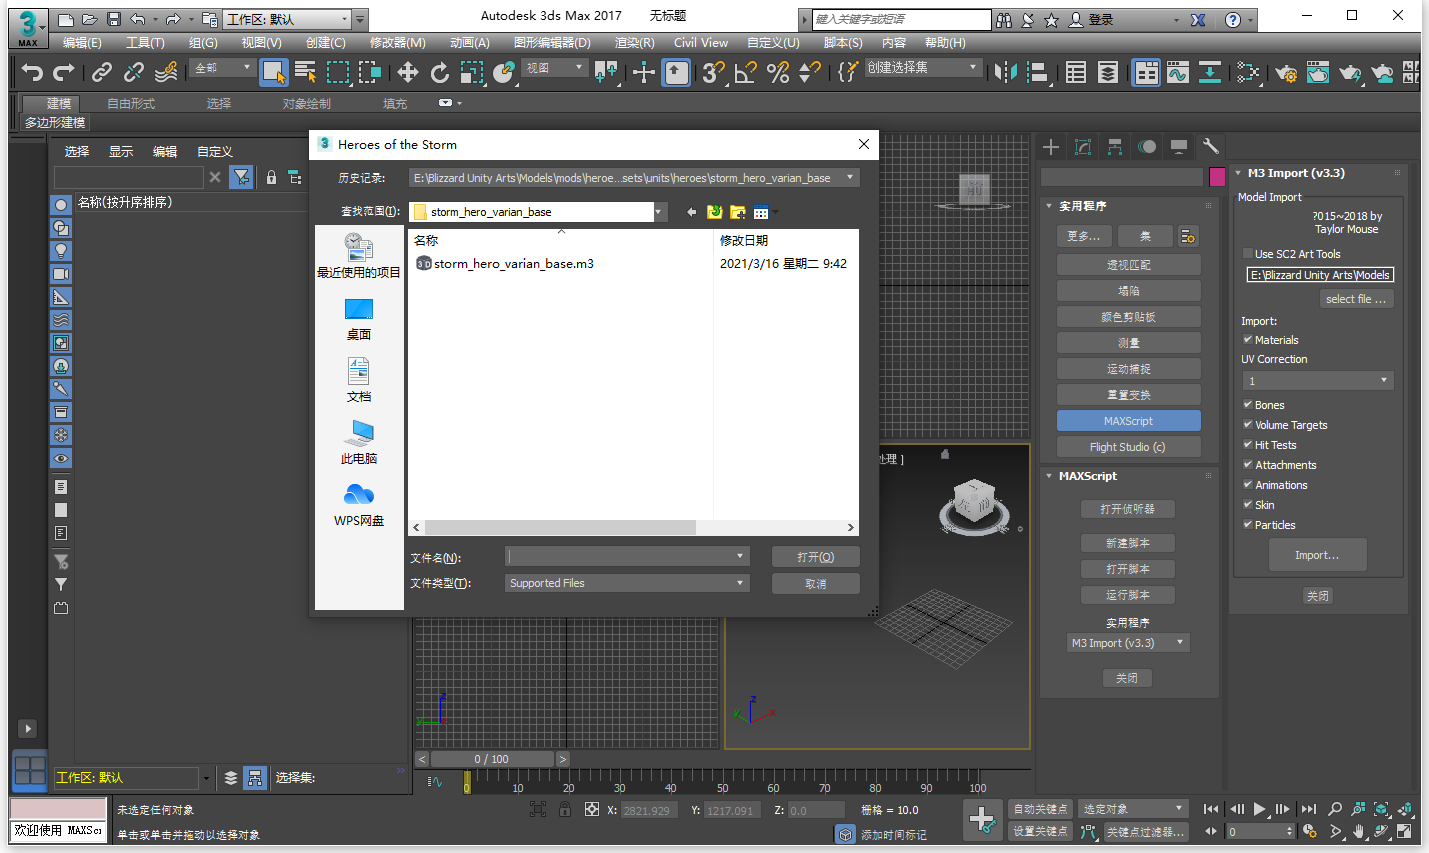The height and width of the screenshot is (853, 1429).
Task: Toggle the Volume Targets checkbox
Action: 1247,425
